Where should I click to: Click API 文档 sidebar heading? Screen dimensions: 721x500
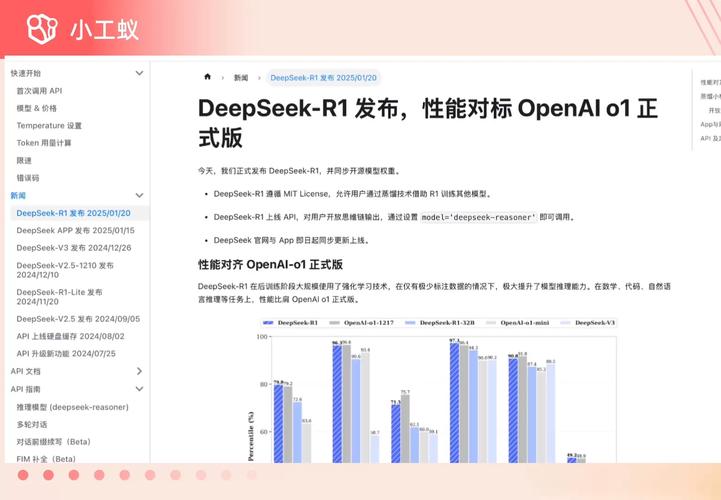coord(26,371)
